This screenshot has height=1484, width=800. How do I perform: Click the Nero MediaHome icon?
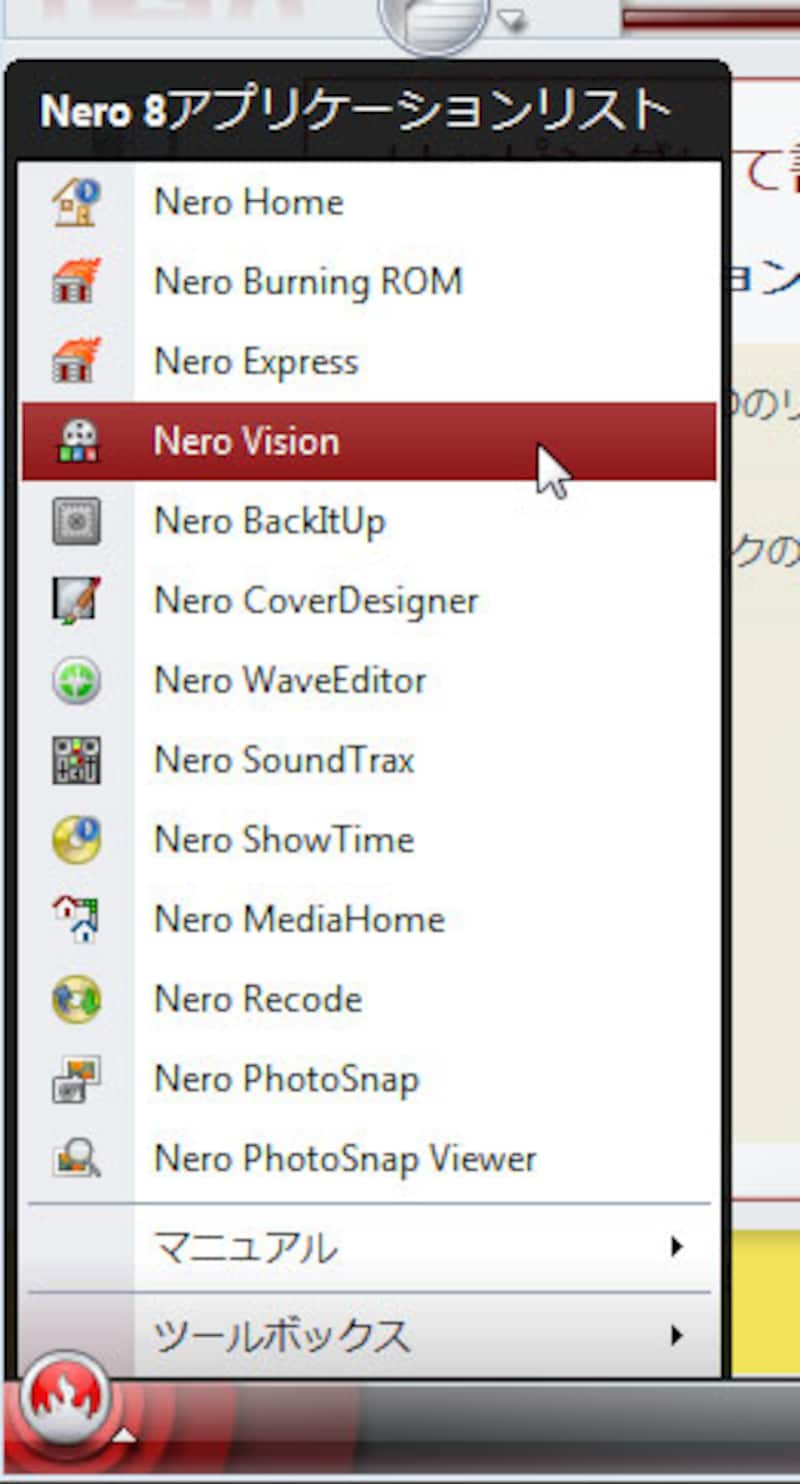(x=76, y=920)
